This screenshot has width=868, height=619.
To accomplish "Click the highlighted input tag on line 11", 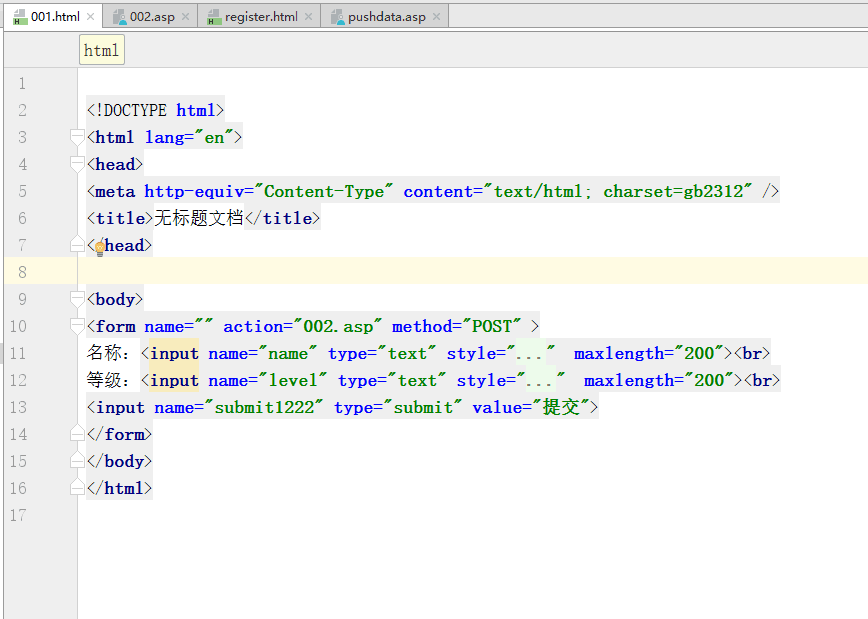I will click(174, 353).
